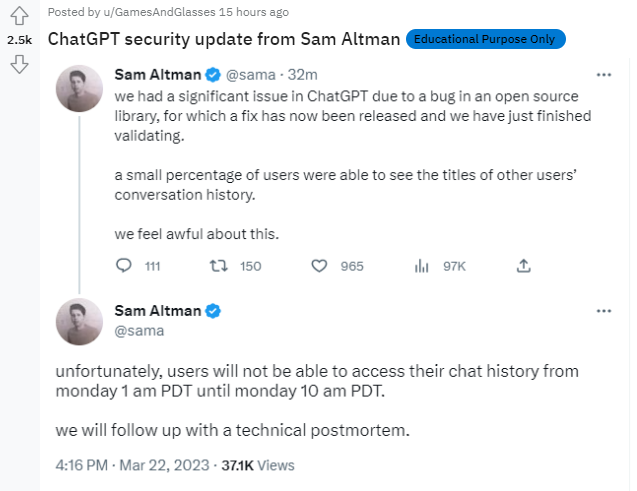Click the 37.1K Views count
The height and width of the screenshot is (491, 637).
tap(257, 465)
